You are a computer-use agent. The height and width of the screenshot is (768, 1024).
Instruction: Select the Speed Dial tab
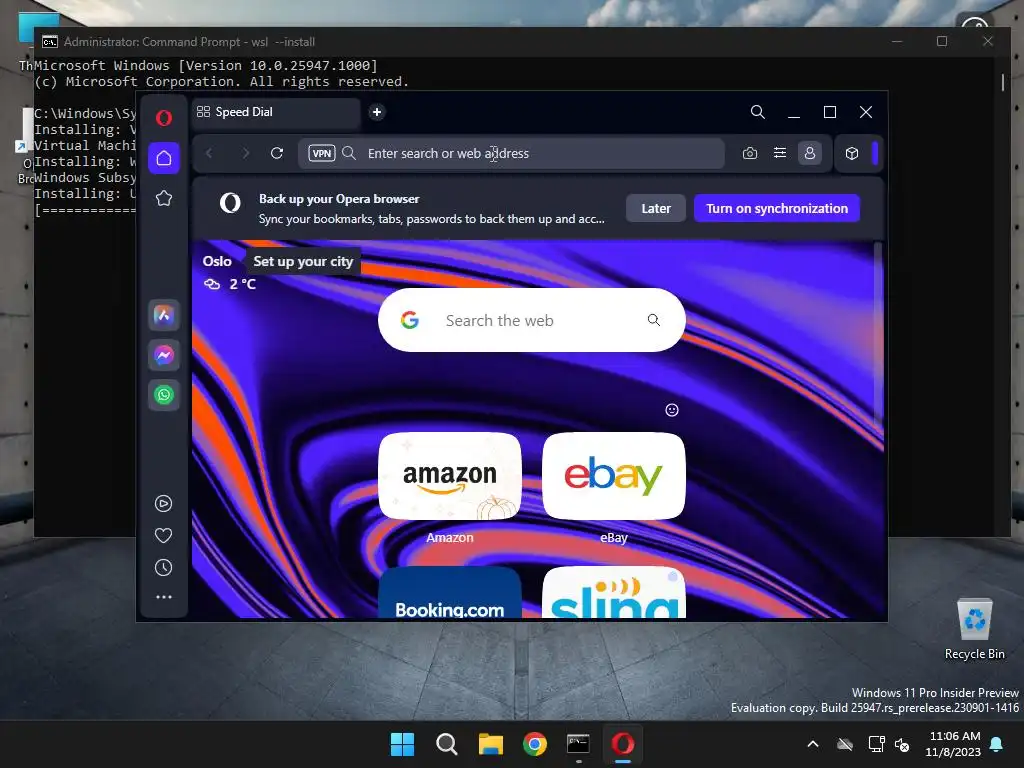click(276, 112)
